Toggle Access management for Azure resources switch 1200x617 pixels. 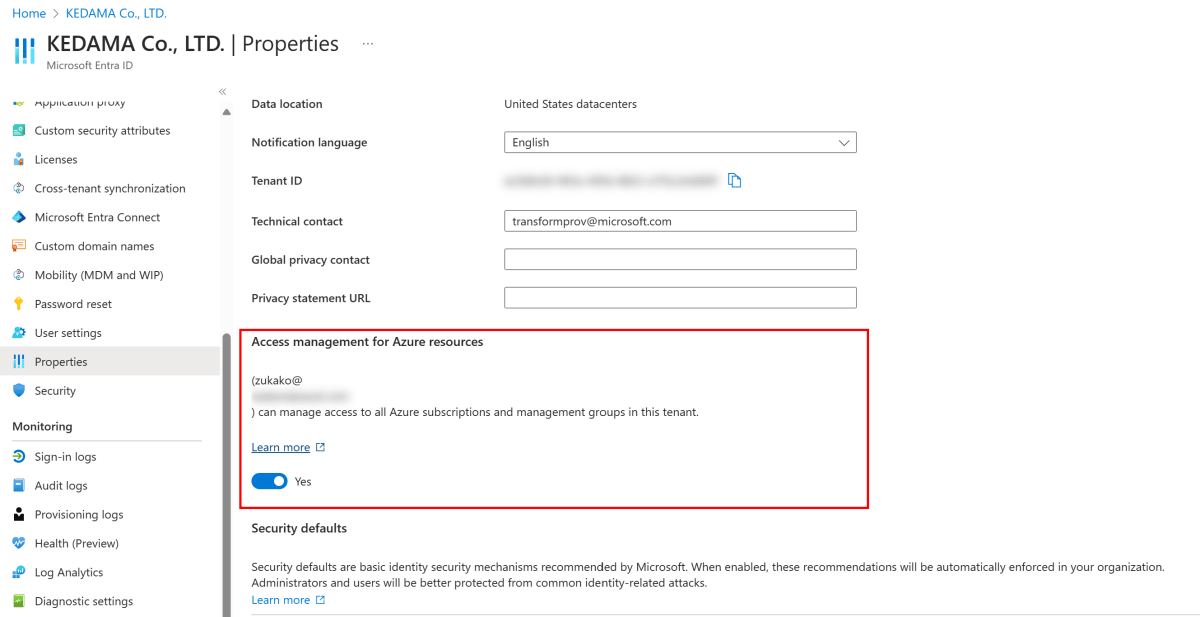[269, 482]
